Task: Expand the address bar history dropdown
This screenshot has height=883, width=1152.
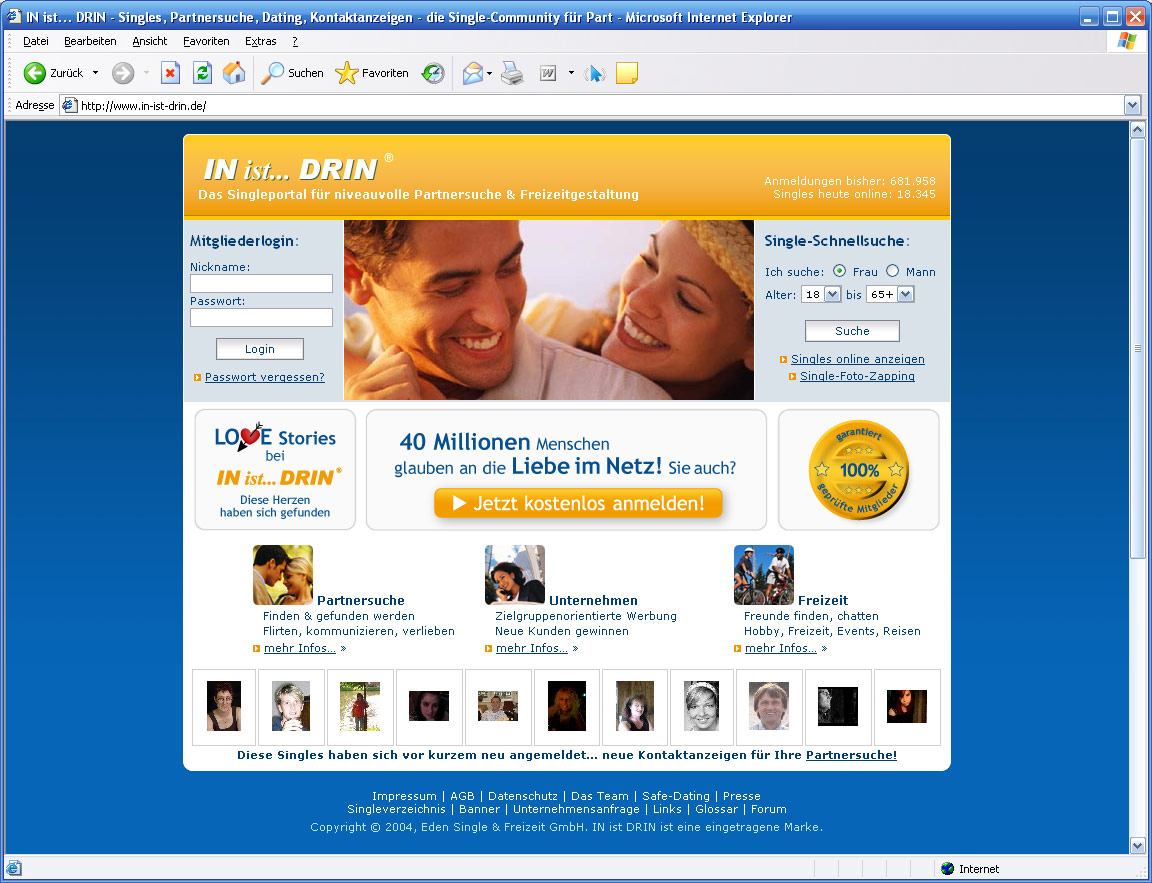Action: (x=1132, y=105)
